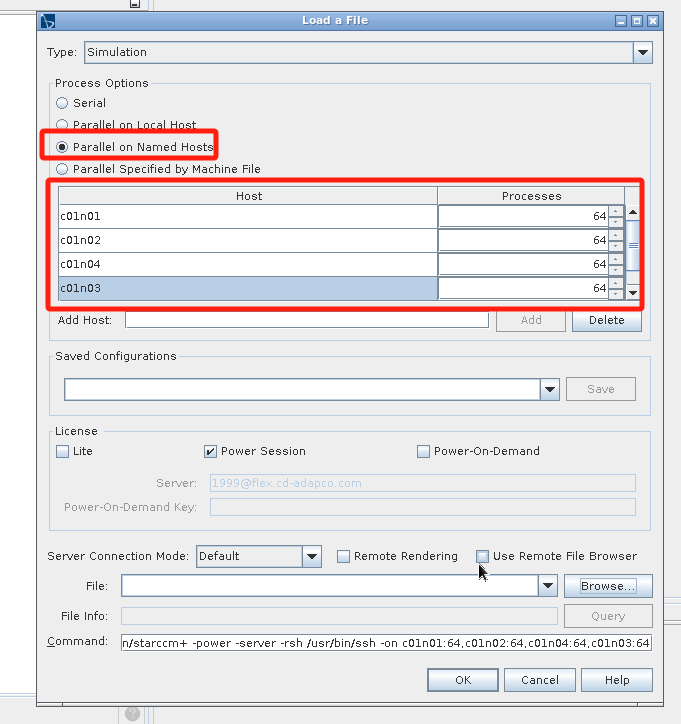This screenshot has height=724, width=681.
Task: Decrease process count for host c01n02
Action: pyautogui.click(x=615, y=246)
